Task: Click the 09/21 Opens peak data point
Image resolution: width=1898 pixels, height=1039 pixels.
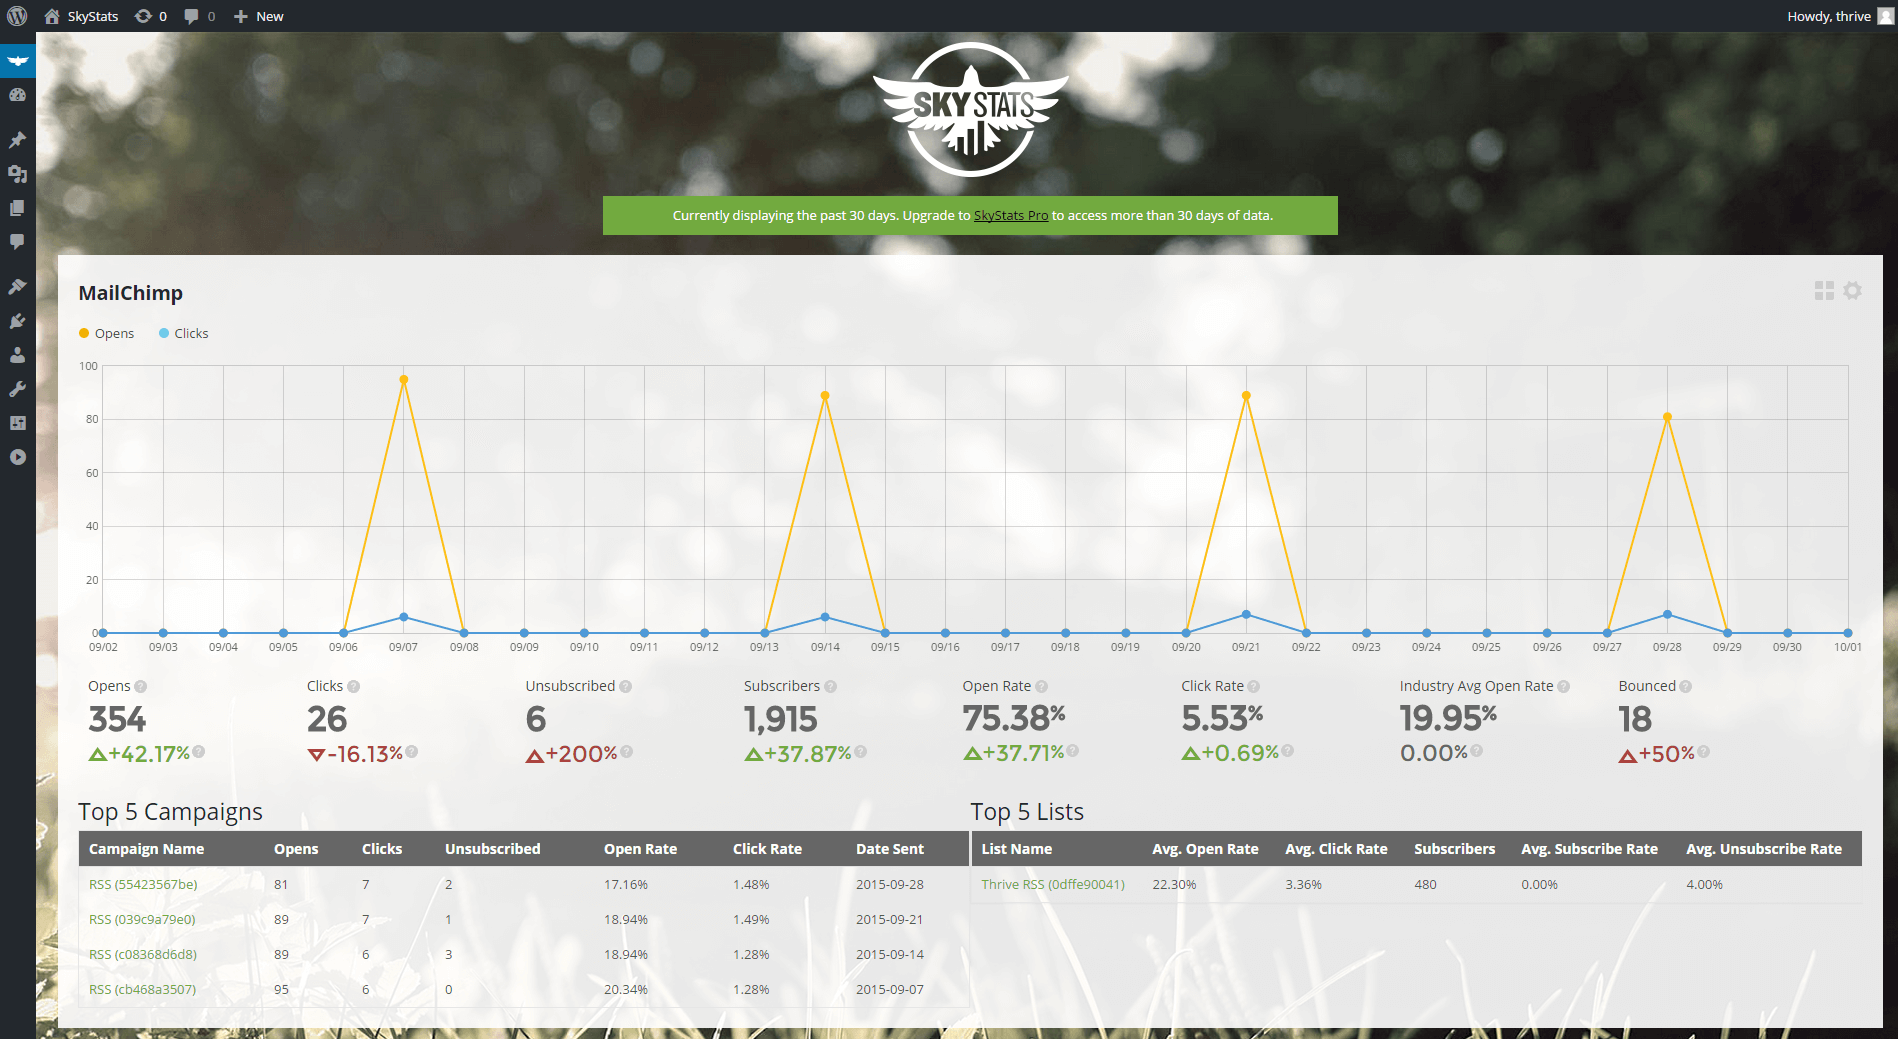Action: [x=1246, y=396]
